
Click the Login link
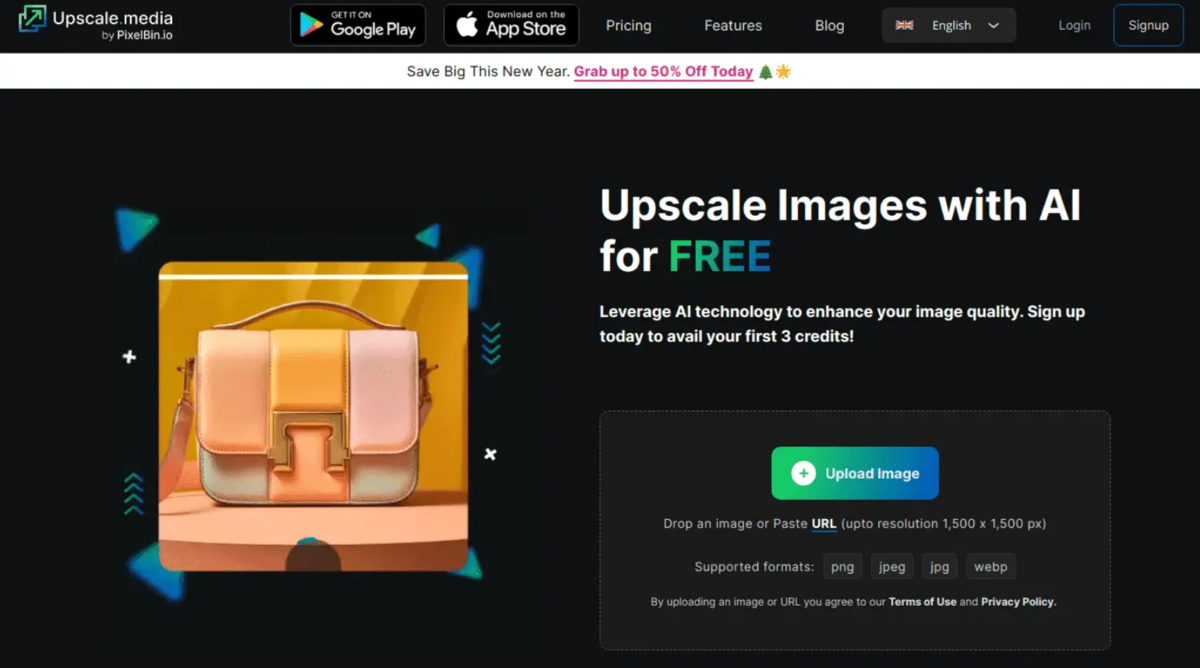click(1074, 26)
